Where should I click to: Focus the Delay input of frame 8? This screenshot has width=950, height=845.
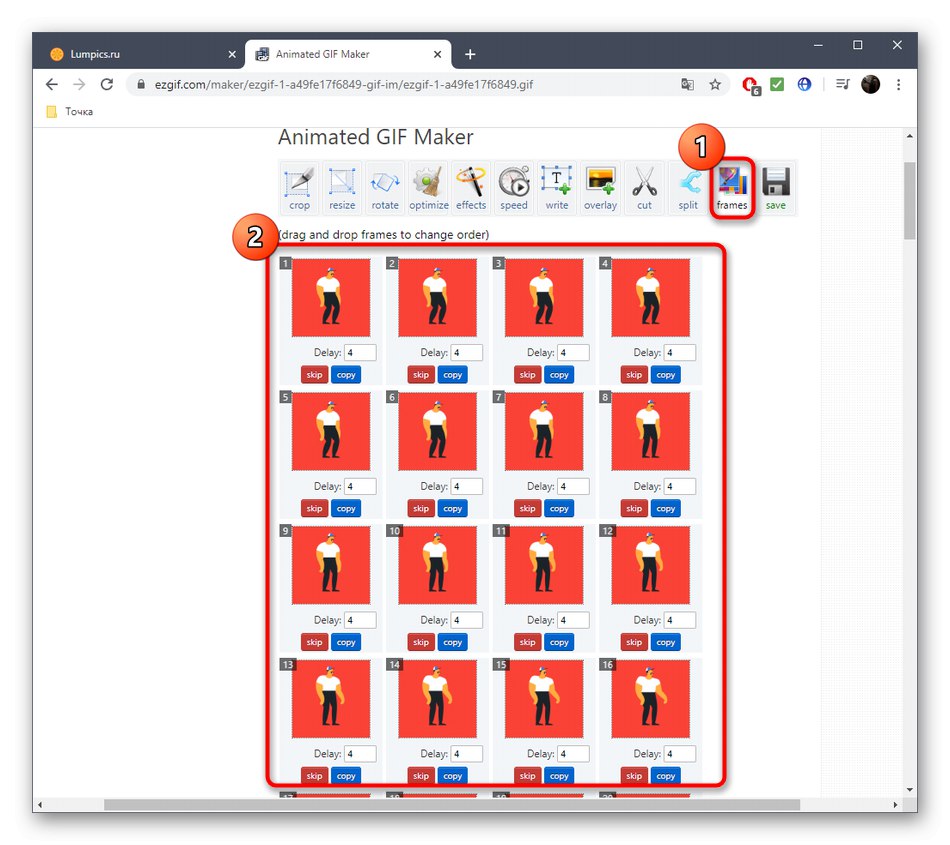click(x=680, y=486)
